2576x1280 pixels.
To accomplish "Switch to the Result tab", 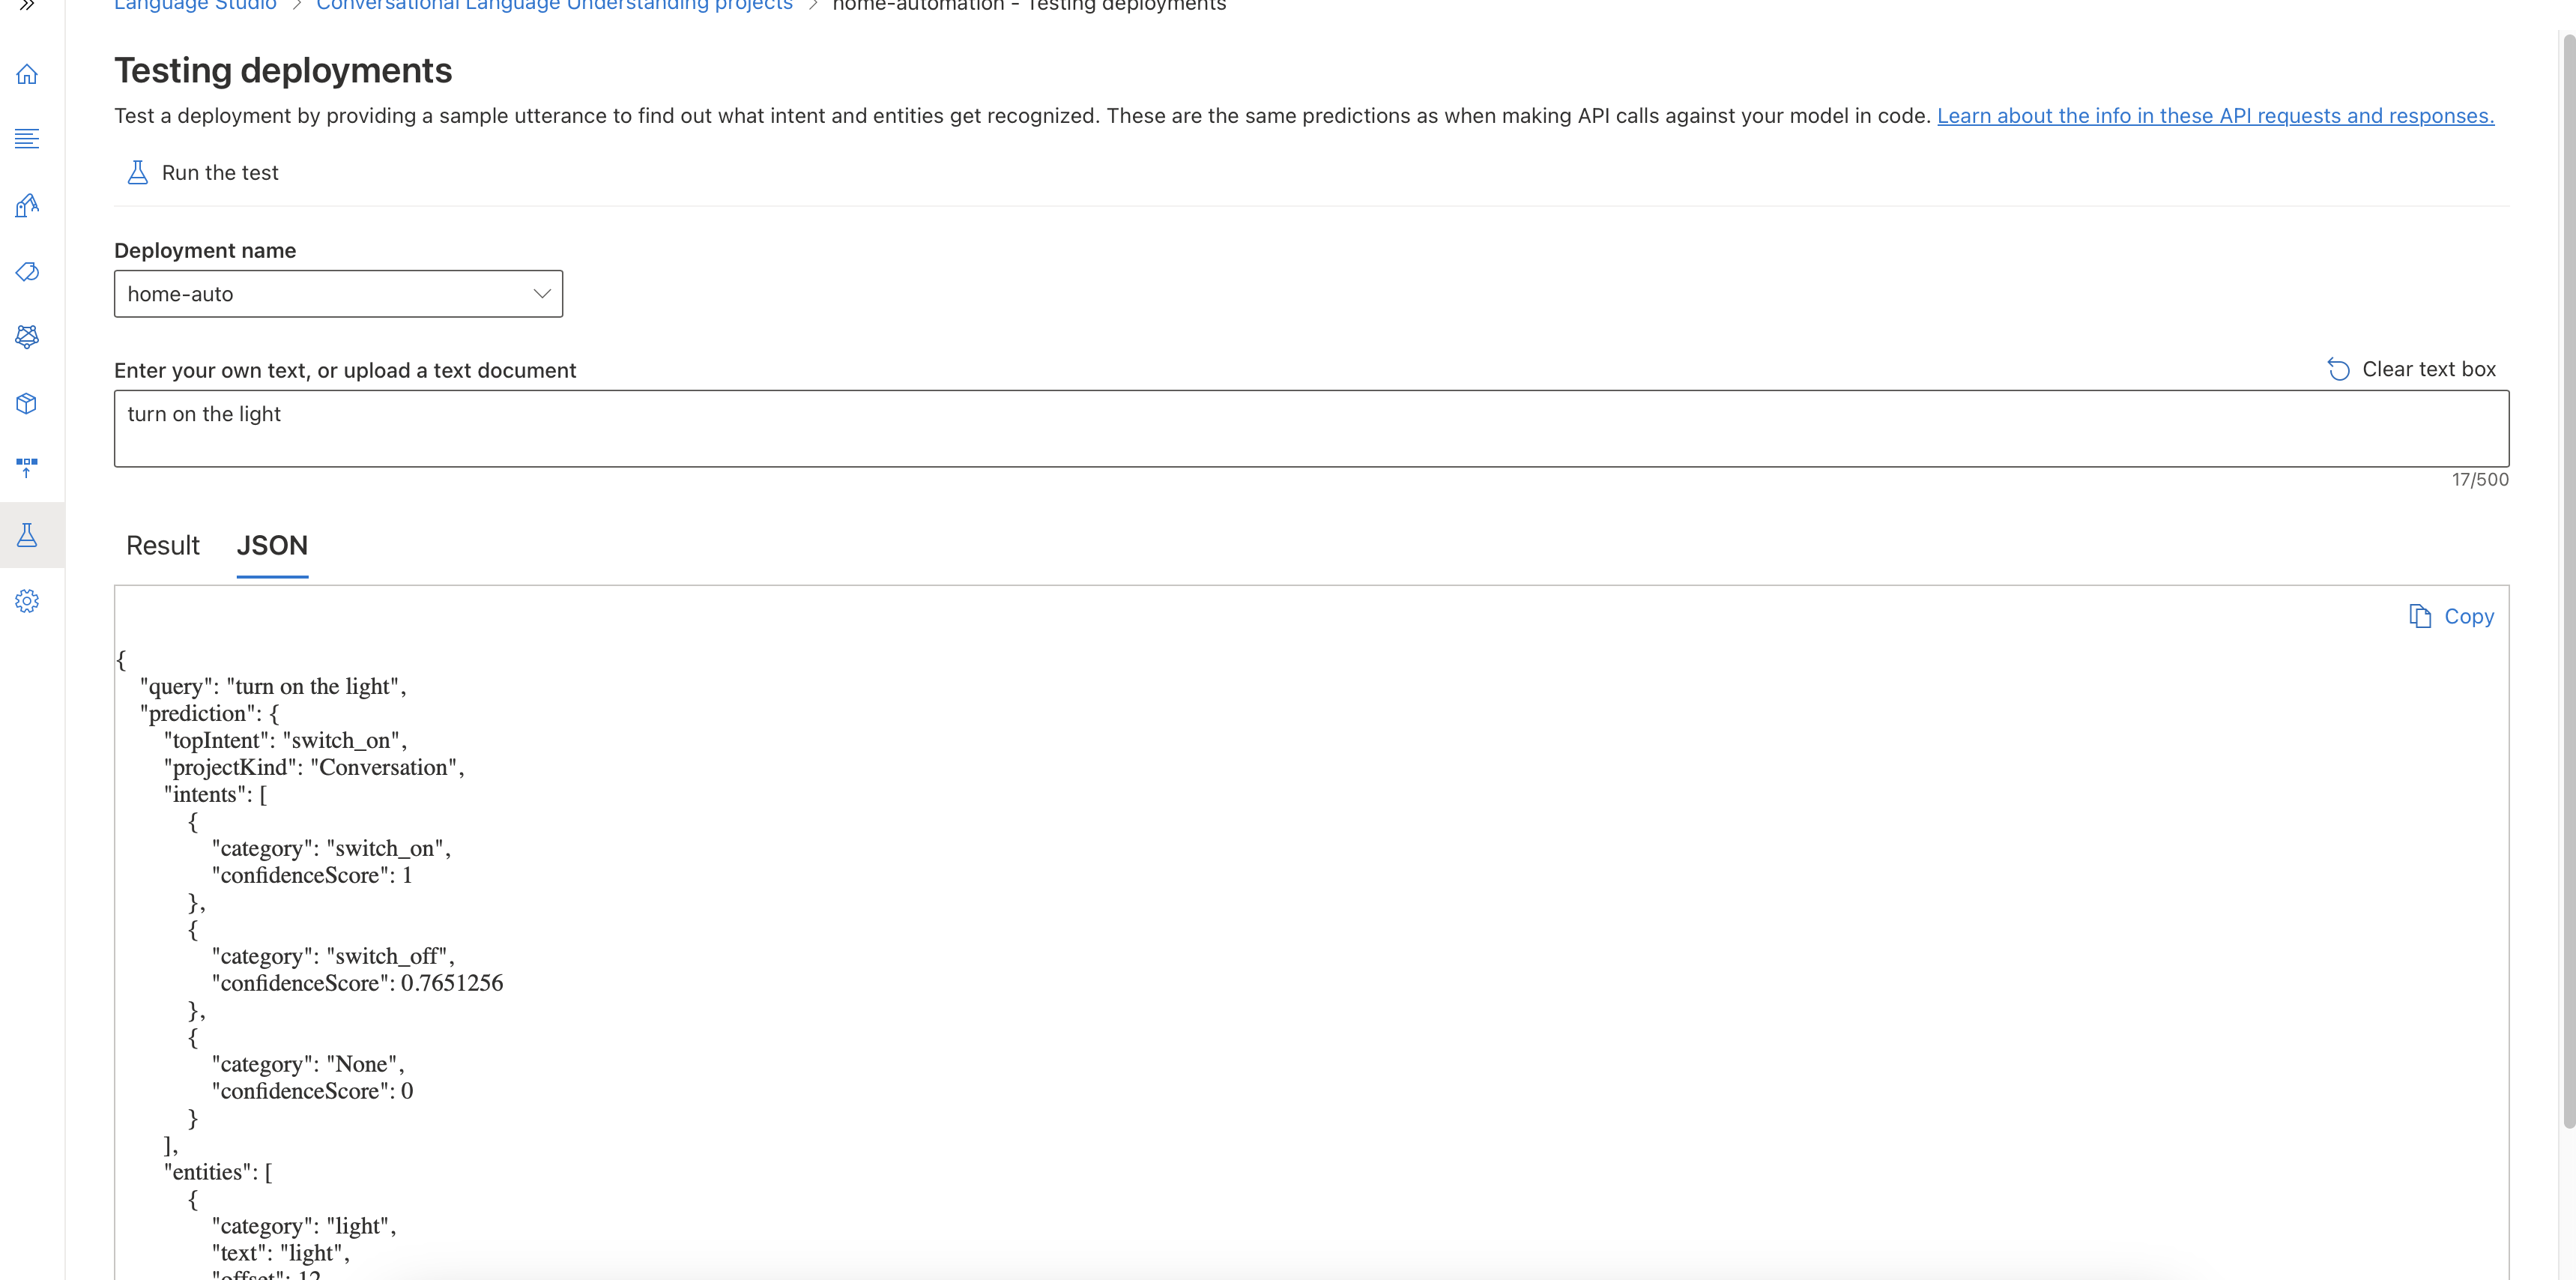I will coord(162,546).
